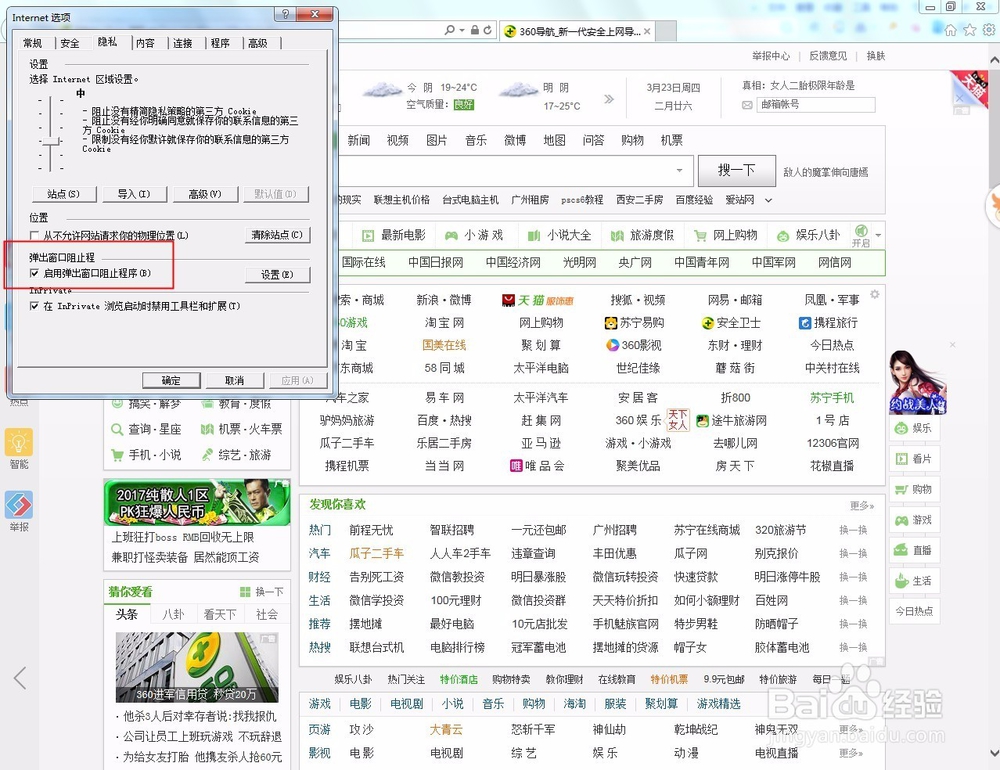Open address bar search dropdown arrow

click(462, 30)
